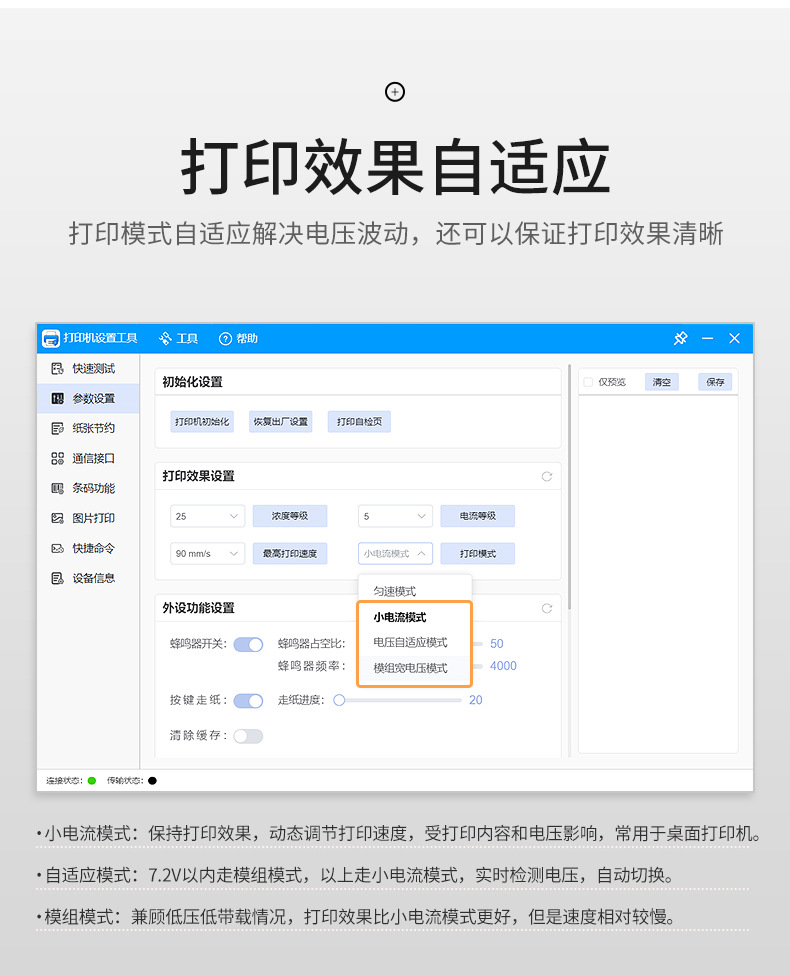Click the 条码功能 sidebar icon
Image resolution: width=790 pixels, height=976 pixels.
click(x=57, y=488)
